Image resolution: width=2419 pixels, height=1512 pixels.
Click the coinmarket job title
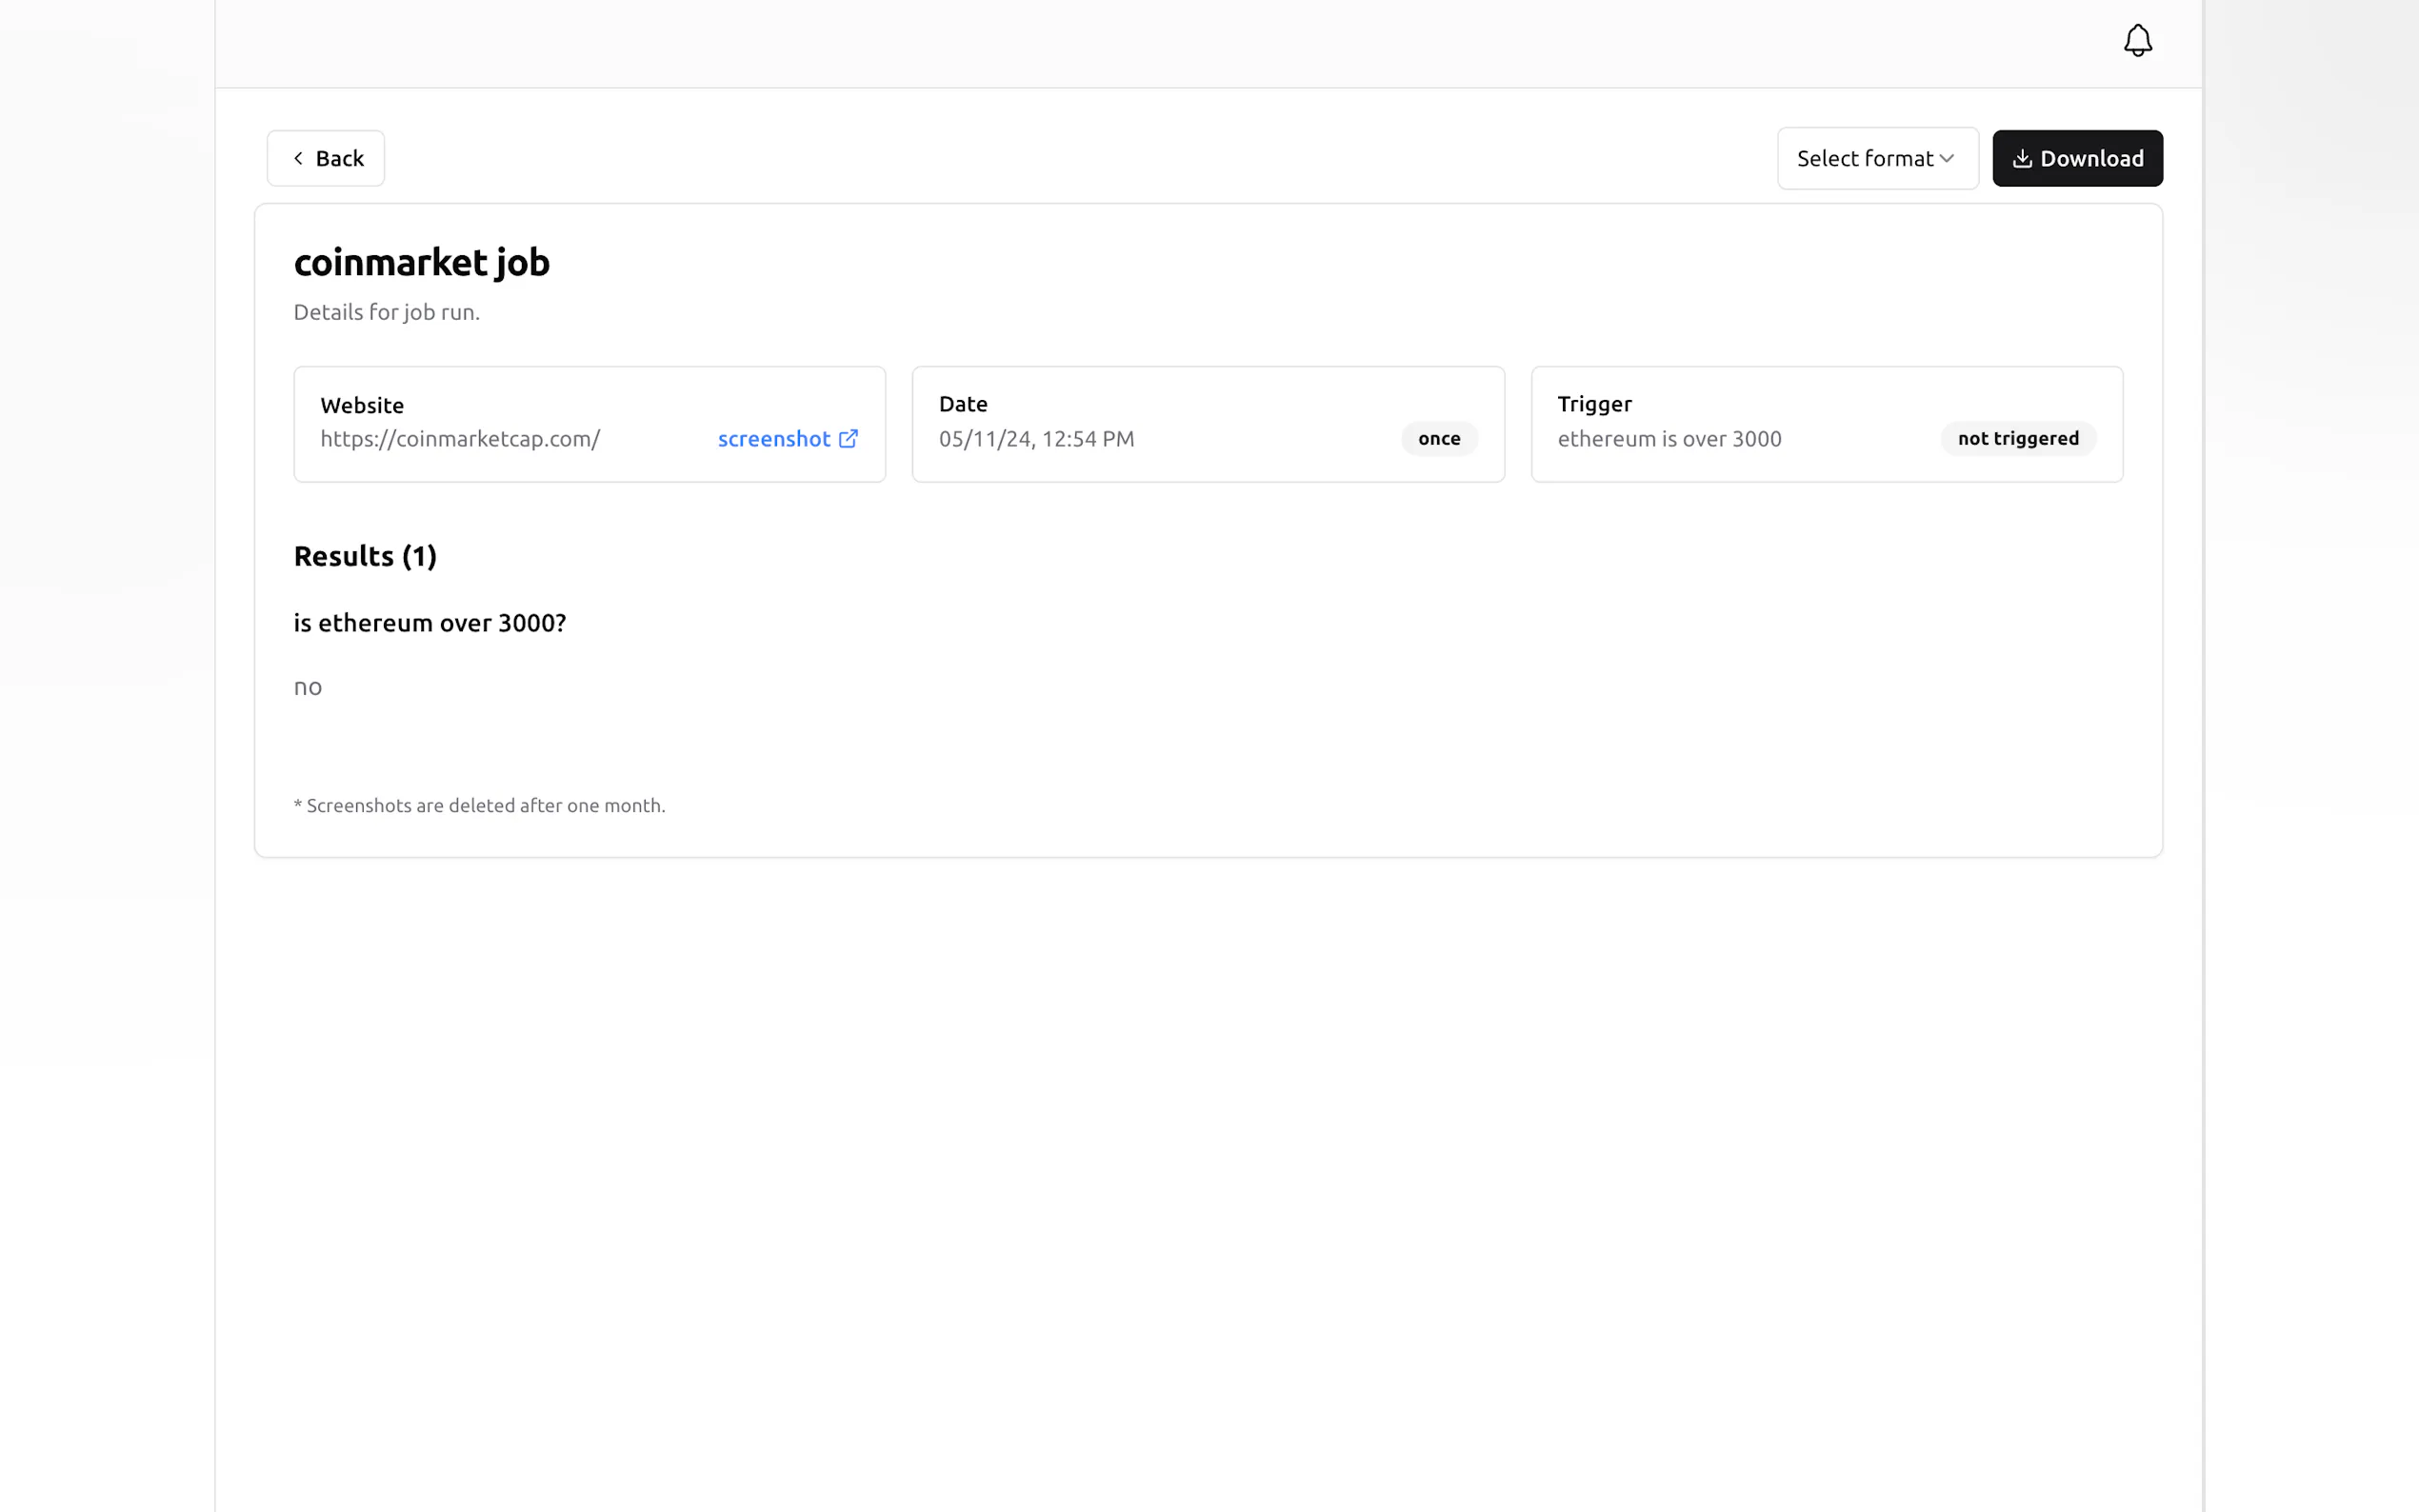click(x=421, y=262)
